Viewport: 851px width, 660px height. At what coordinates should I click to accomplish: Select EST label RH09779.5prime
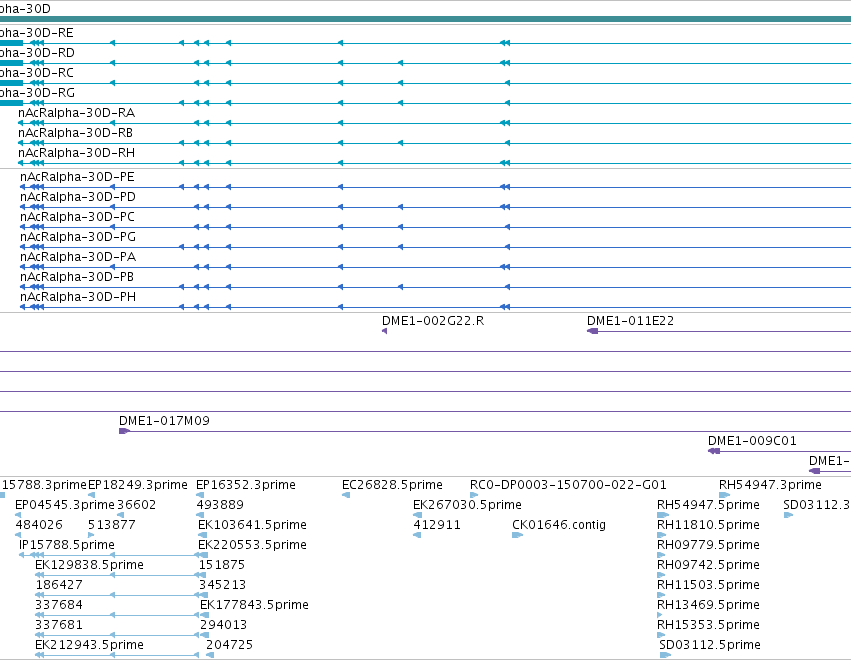pos(708,545)
